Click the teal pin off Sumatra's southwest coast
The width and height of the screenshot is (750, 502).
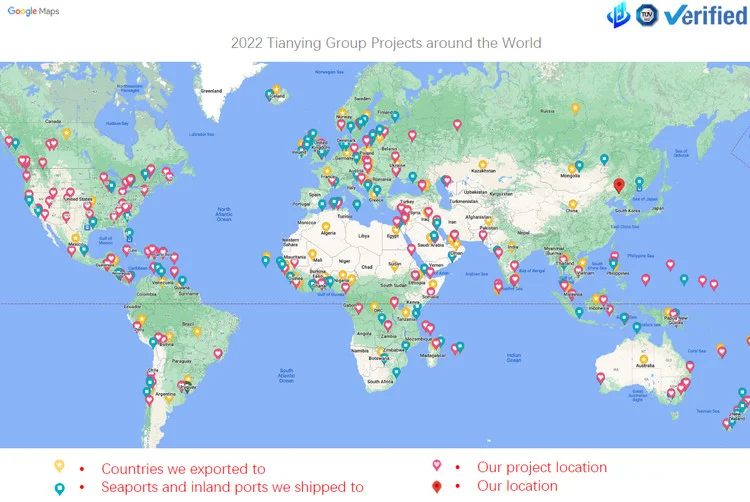coord(579,313)
